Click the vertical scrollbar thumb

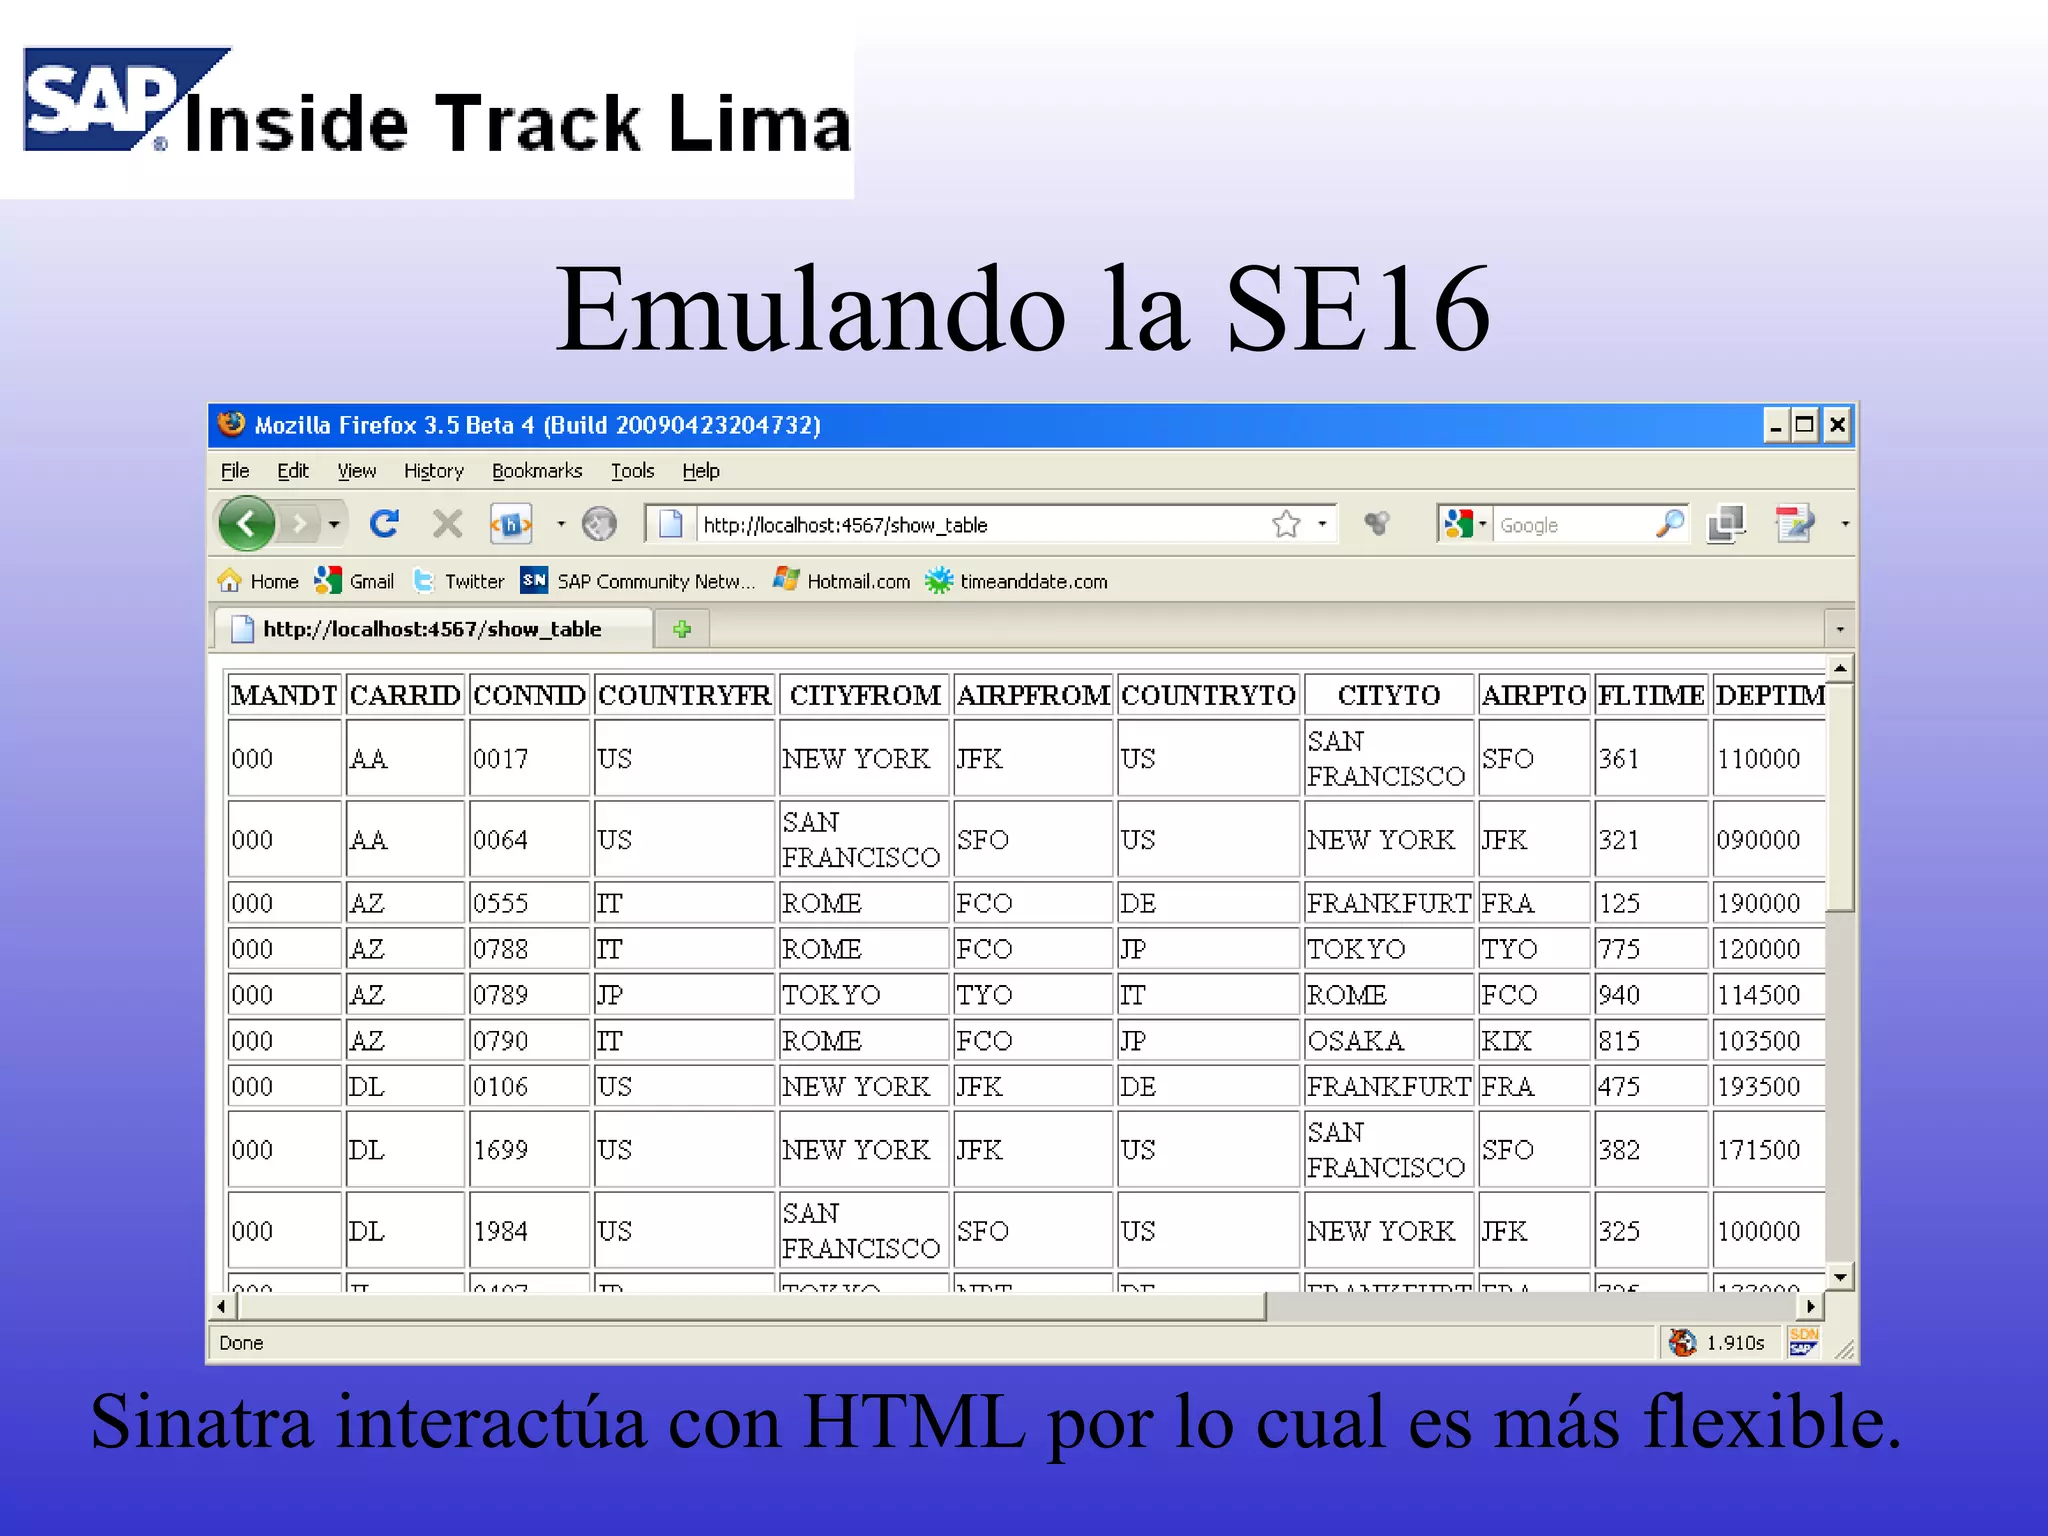coord(1840,797)
